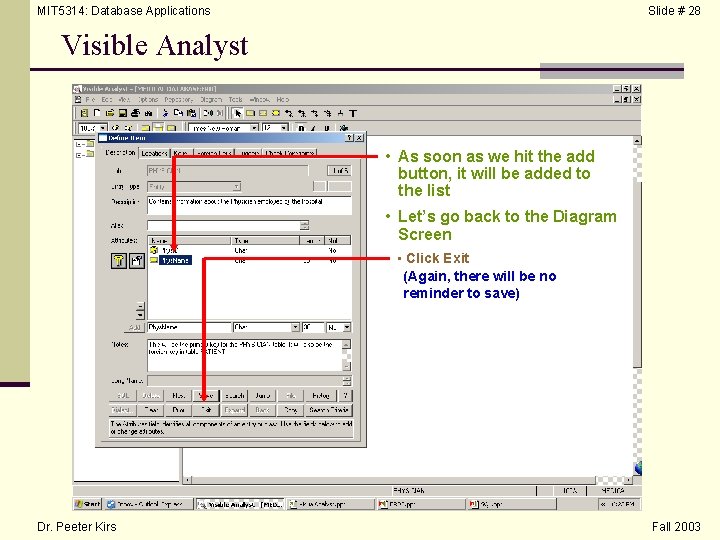Select the first key attribute row
Viewport: 720px width, 540px height.
(x=249, y=250)
